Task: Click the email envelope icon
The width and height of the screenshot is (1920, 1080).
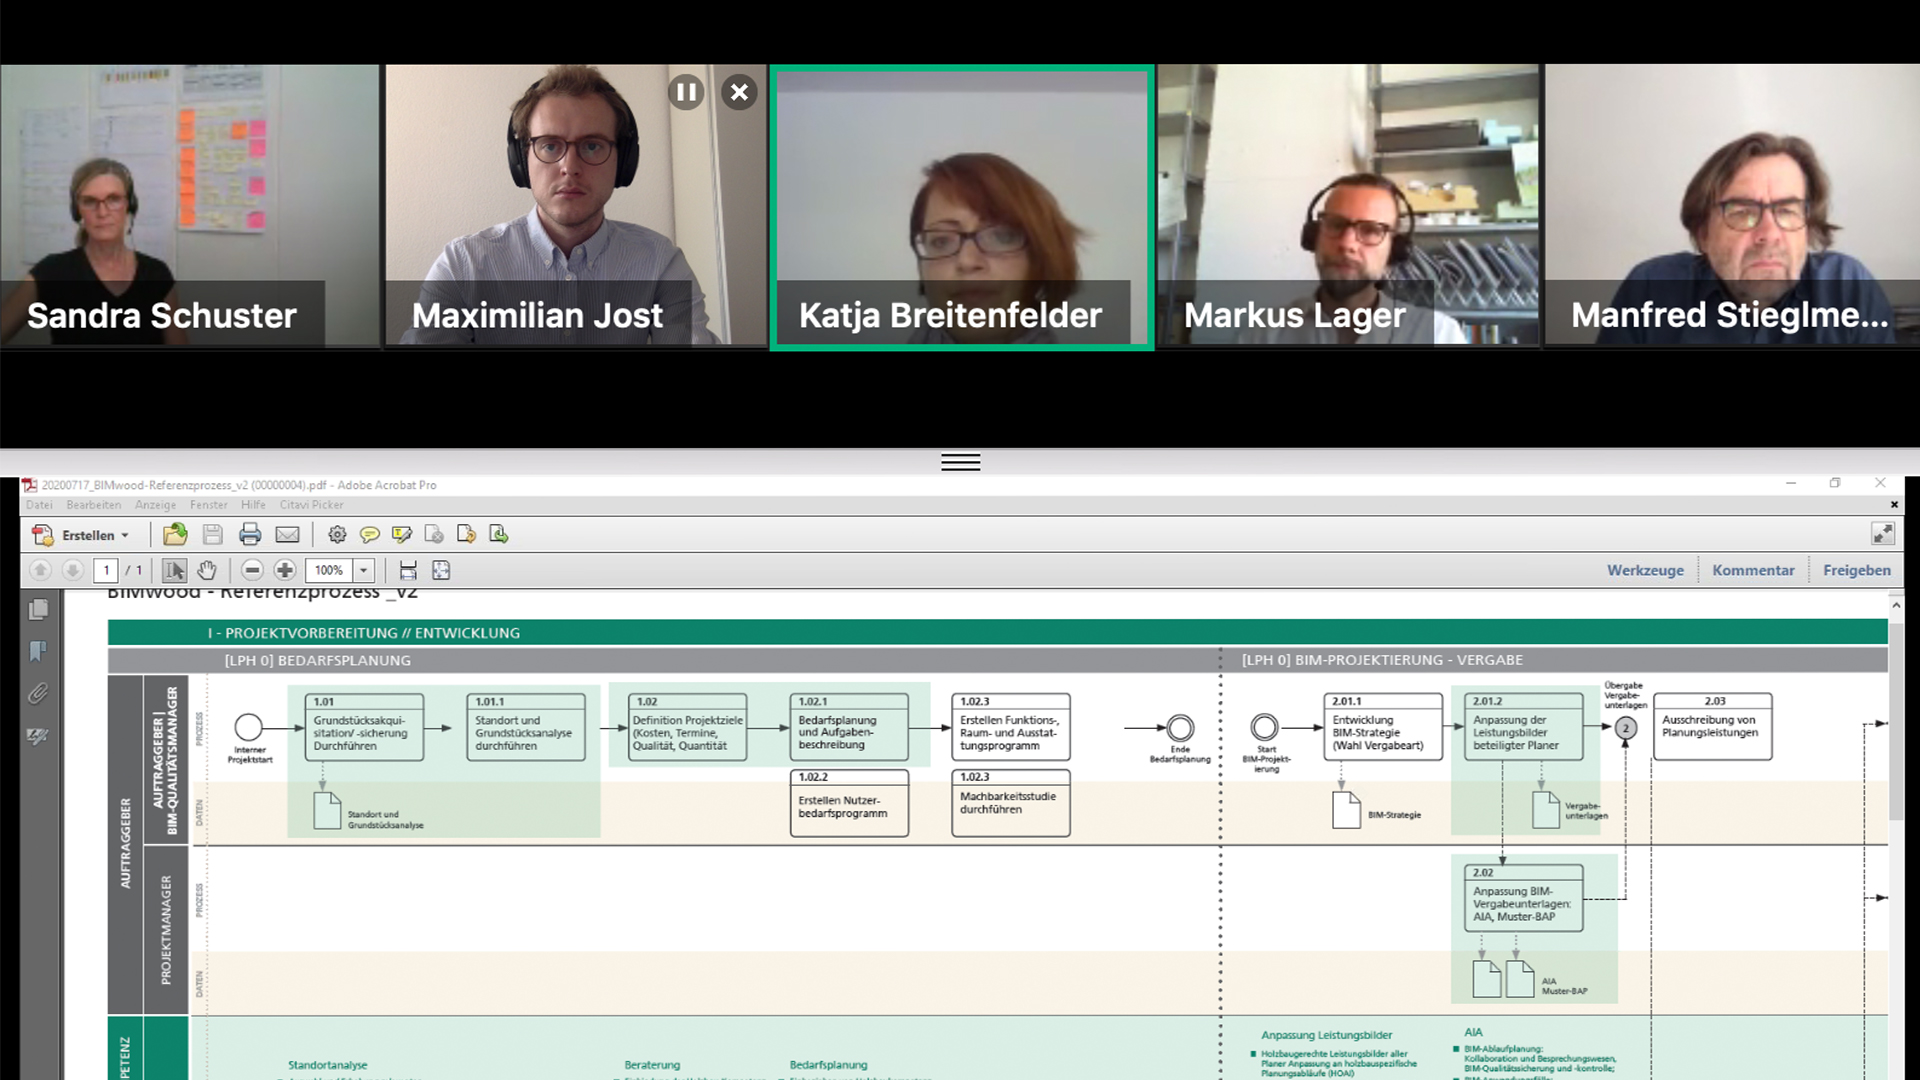Action: (x=287, y=535)
